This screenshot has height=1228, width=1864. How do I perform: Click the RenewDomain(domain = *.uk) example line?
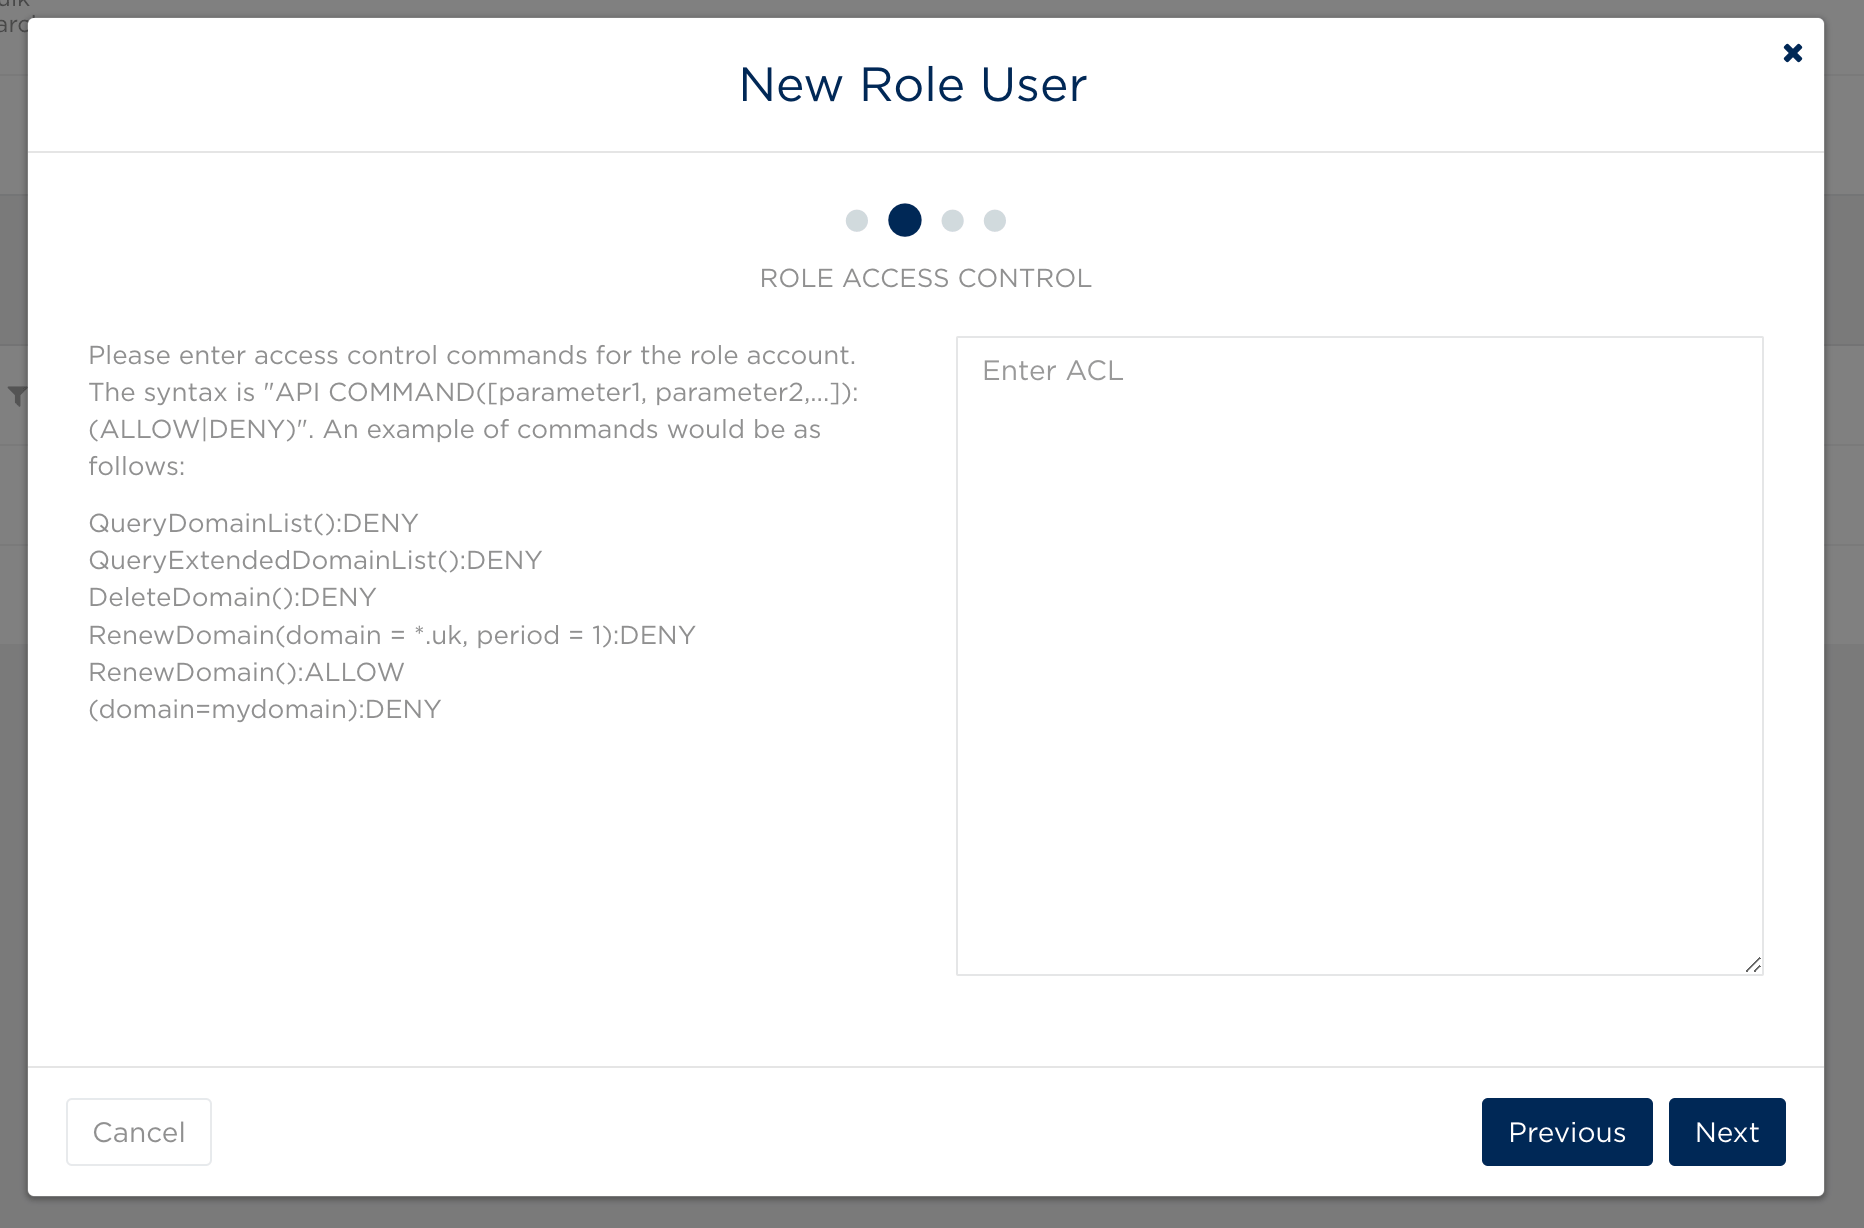coord(392,635)
